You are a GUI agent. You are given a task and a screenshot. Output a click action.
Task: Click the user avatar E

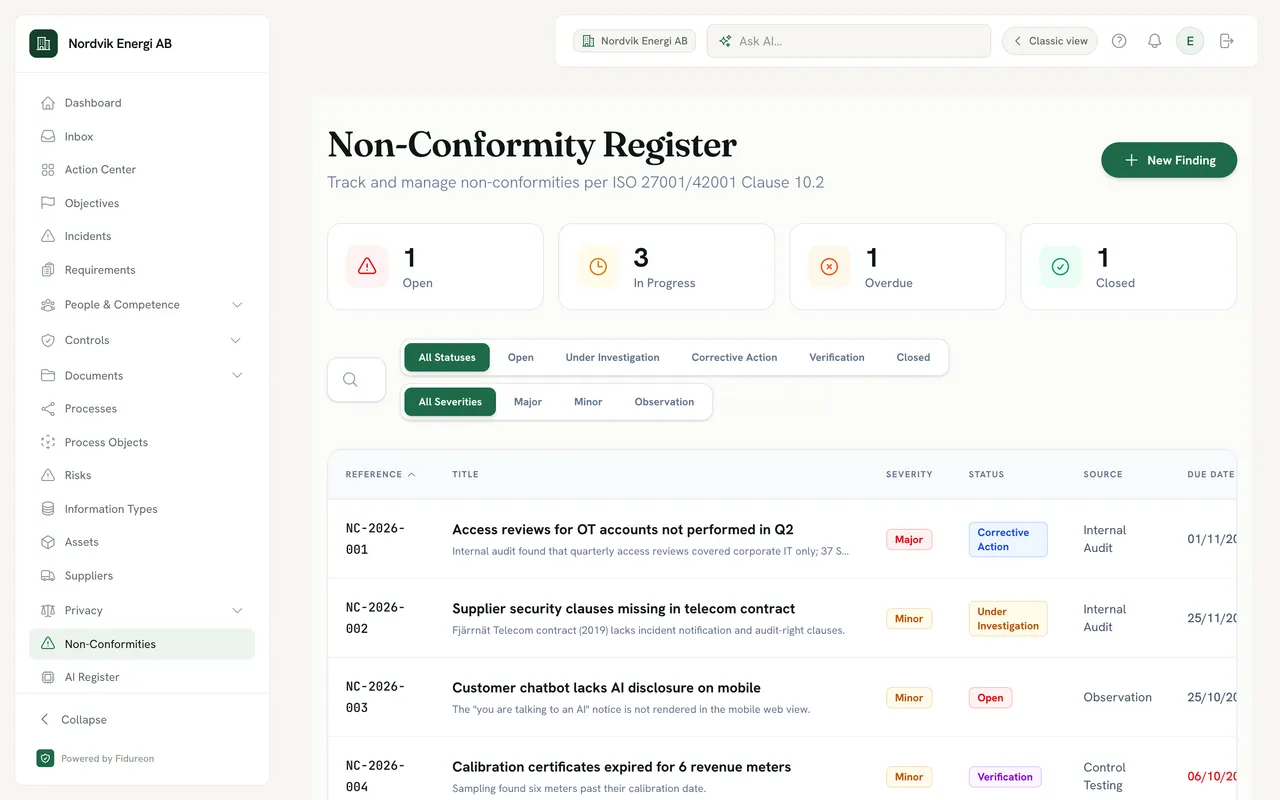[x=1190, y=41]
